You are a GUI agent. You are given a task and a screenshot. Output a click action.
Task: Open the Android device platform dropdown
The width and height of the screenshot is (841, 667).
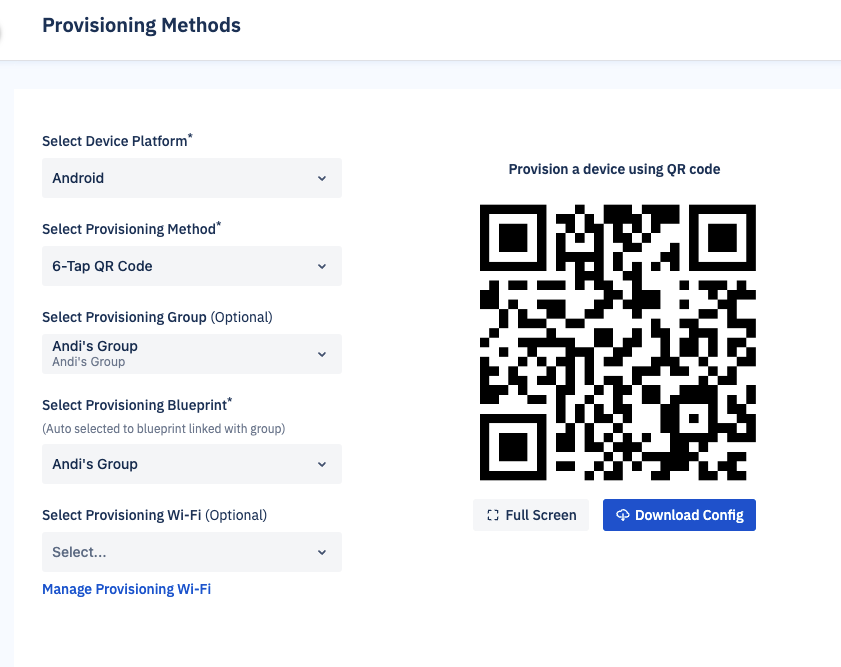coord(191,178)
